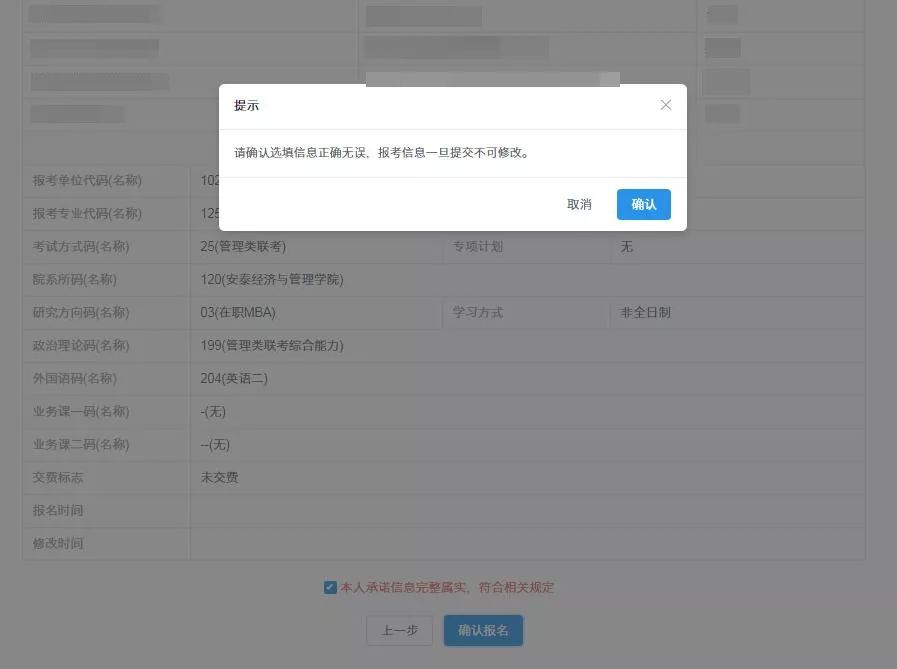Click the 非全日制 study mode value
The width and height of the screenshot is (897, 669).
[645, 313]
